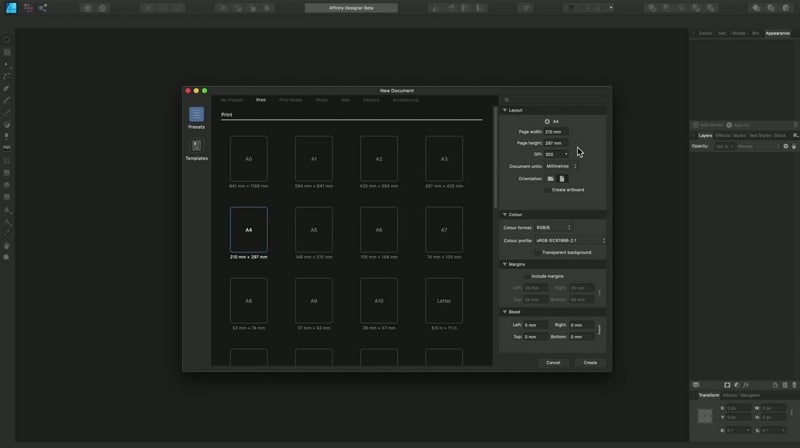Select the A0 page preset

click(248, 159)
